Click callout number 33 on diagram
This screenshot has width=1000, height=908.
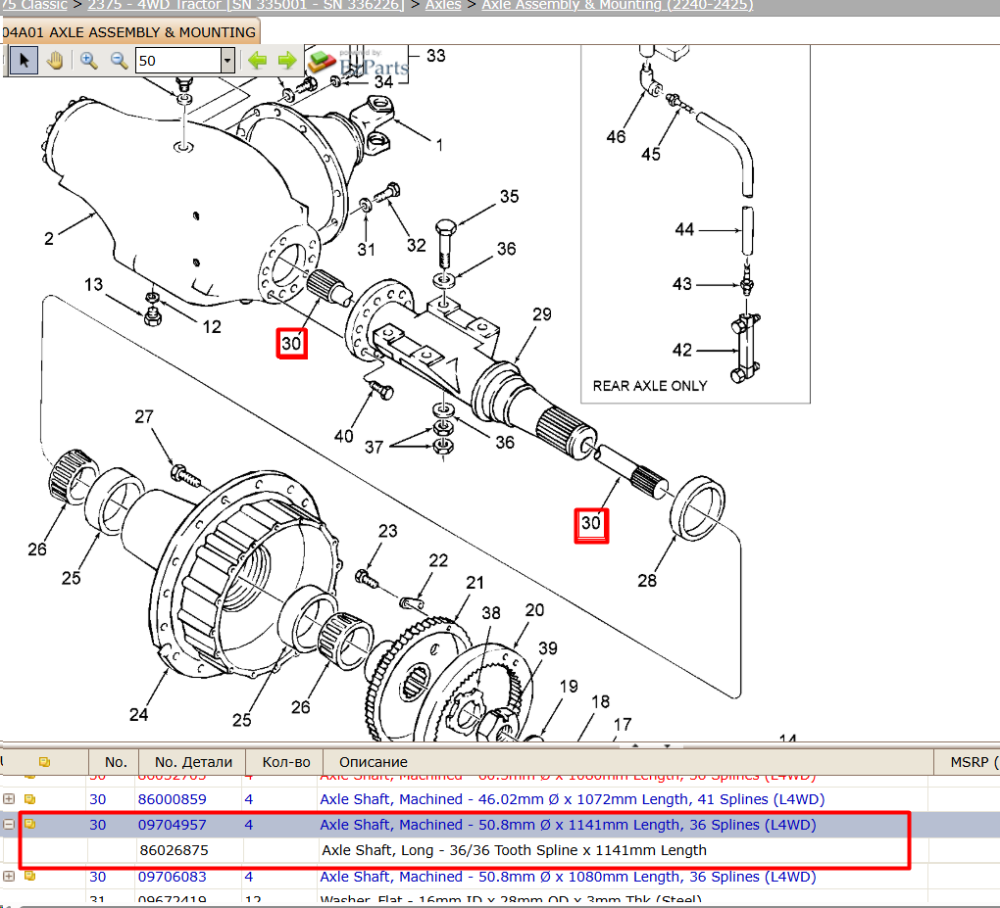click(x=436, y=55)
